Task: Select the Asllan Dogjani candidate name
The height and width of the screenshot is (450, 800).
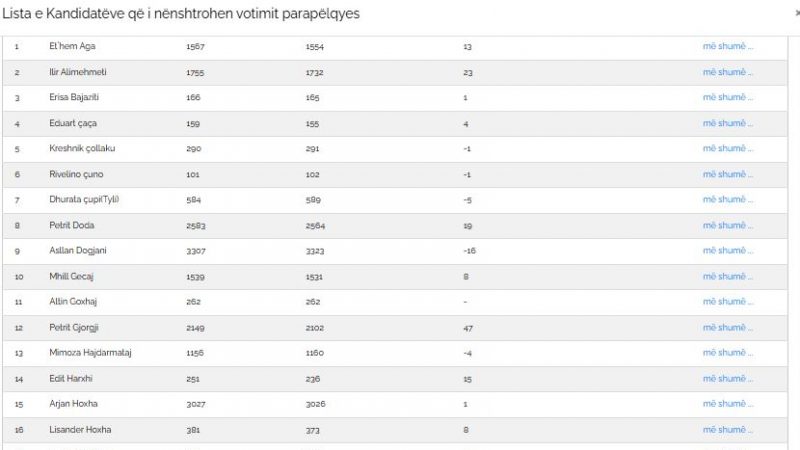Action: [x=78, y=251]
